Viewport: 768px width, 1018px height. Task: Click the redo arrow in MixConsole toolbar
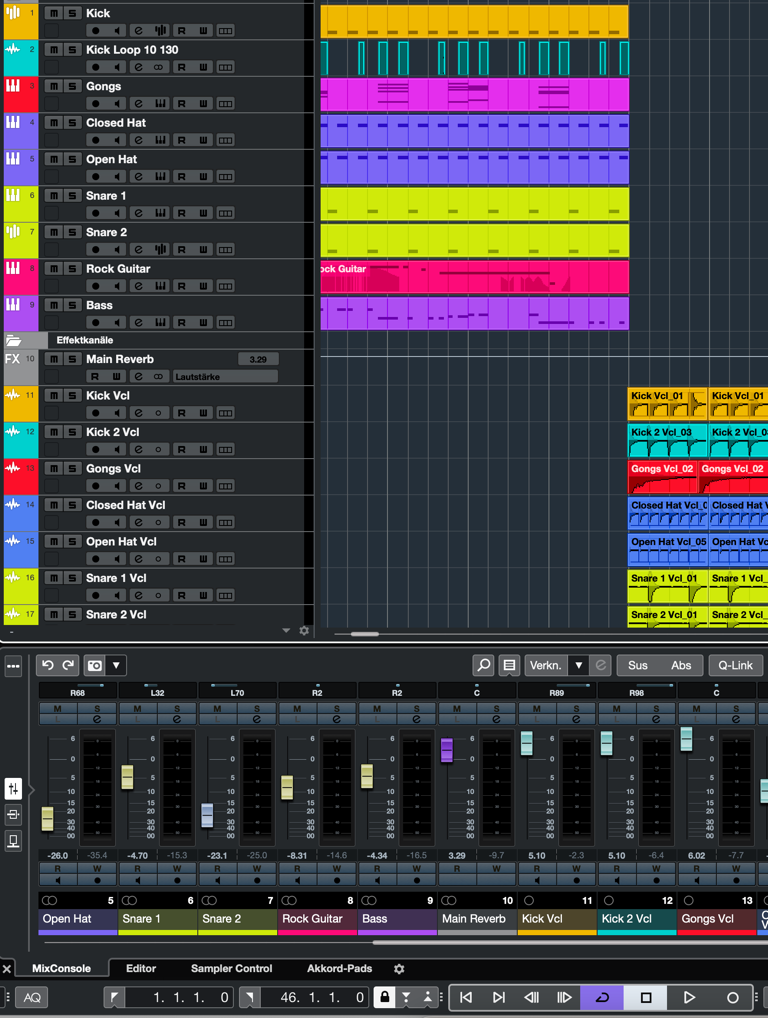(x=69, y=665)
